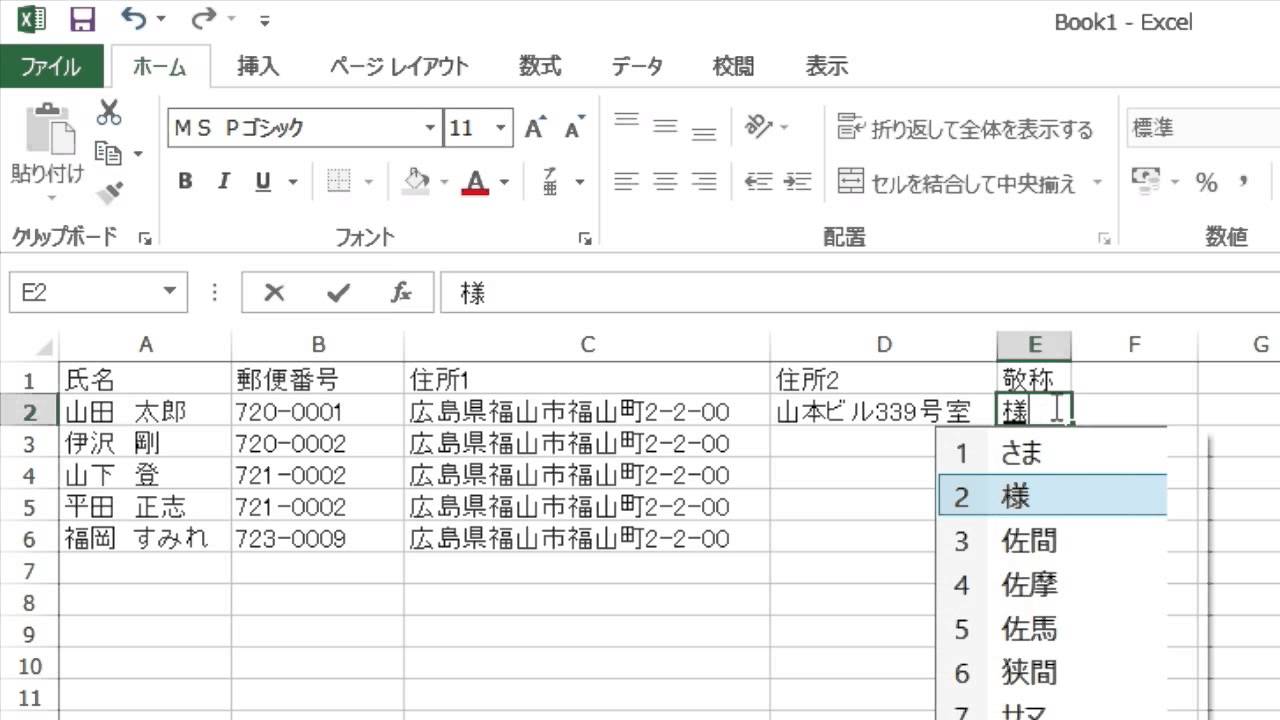Click the Insert Function fx button

401,292
